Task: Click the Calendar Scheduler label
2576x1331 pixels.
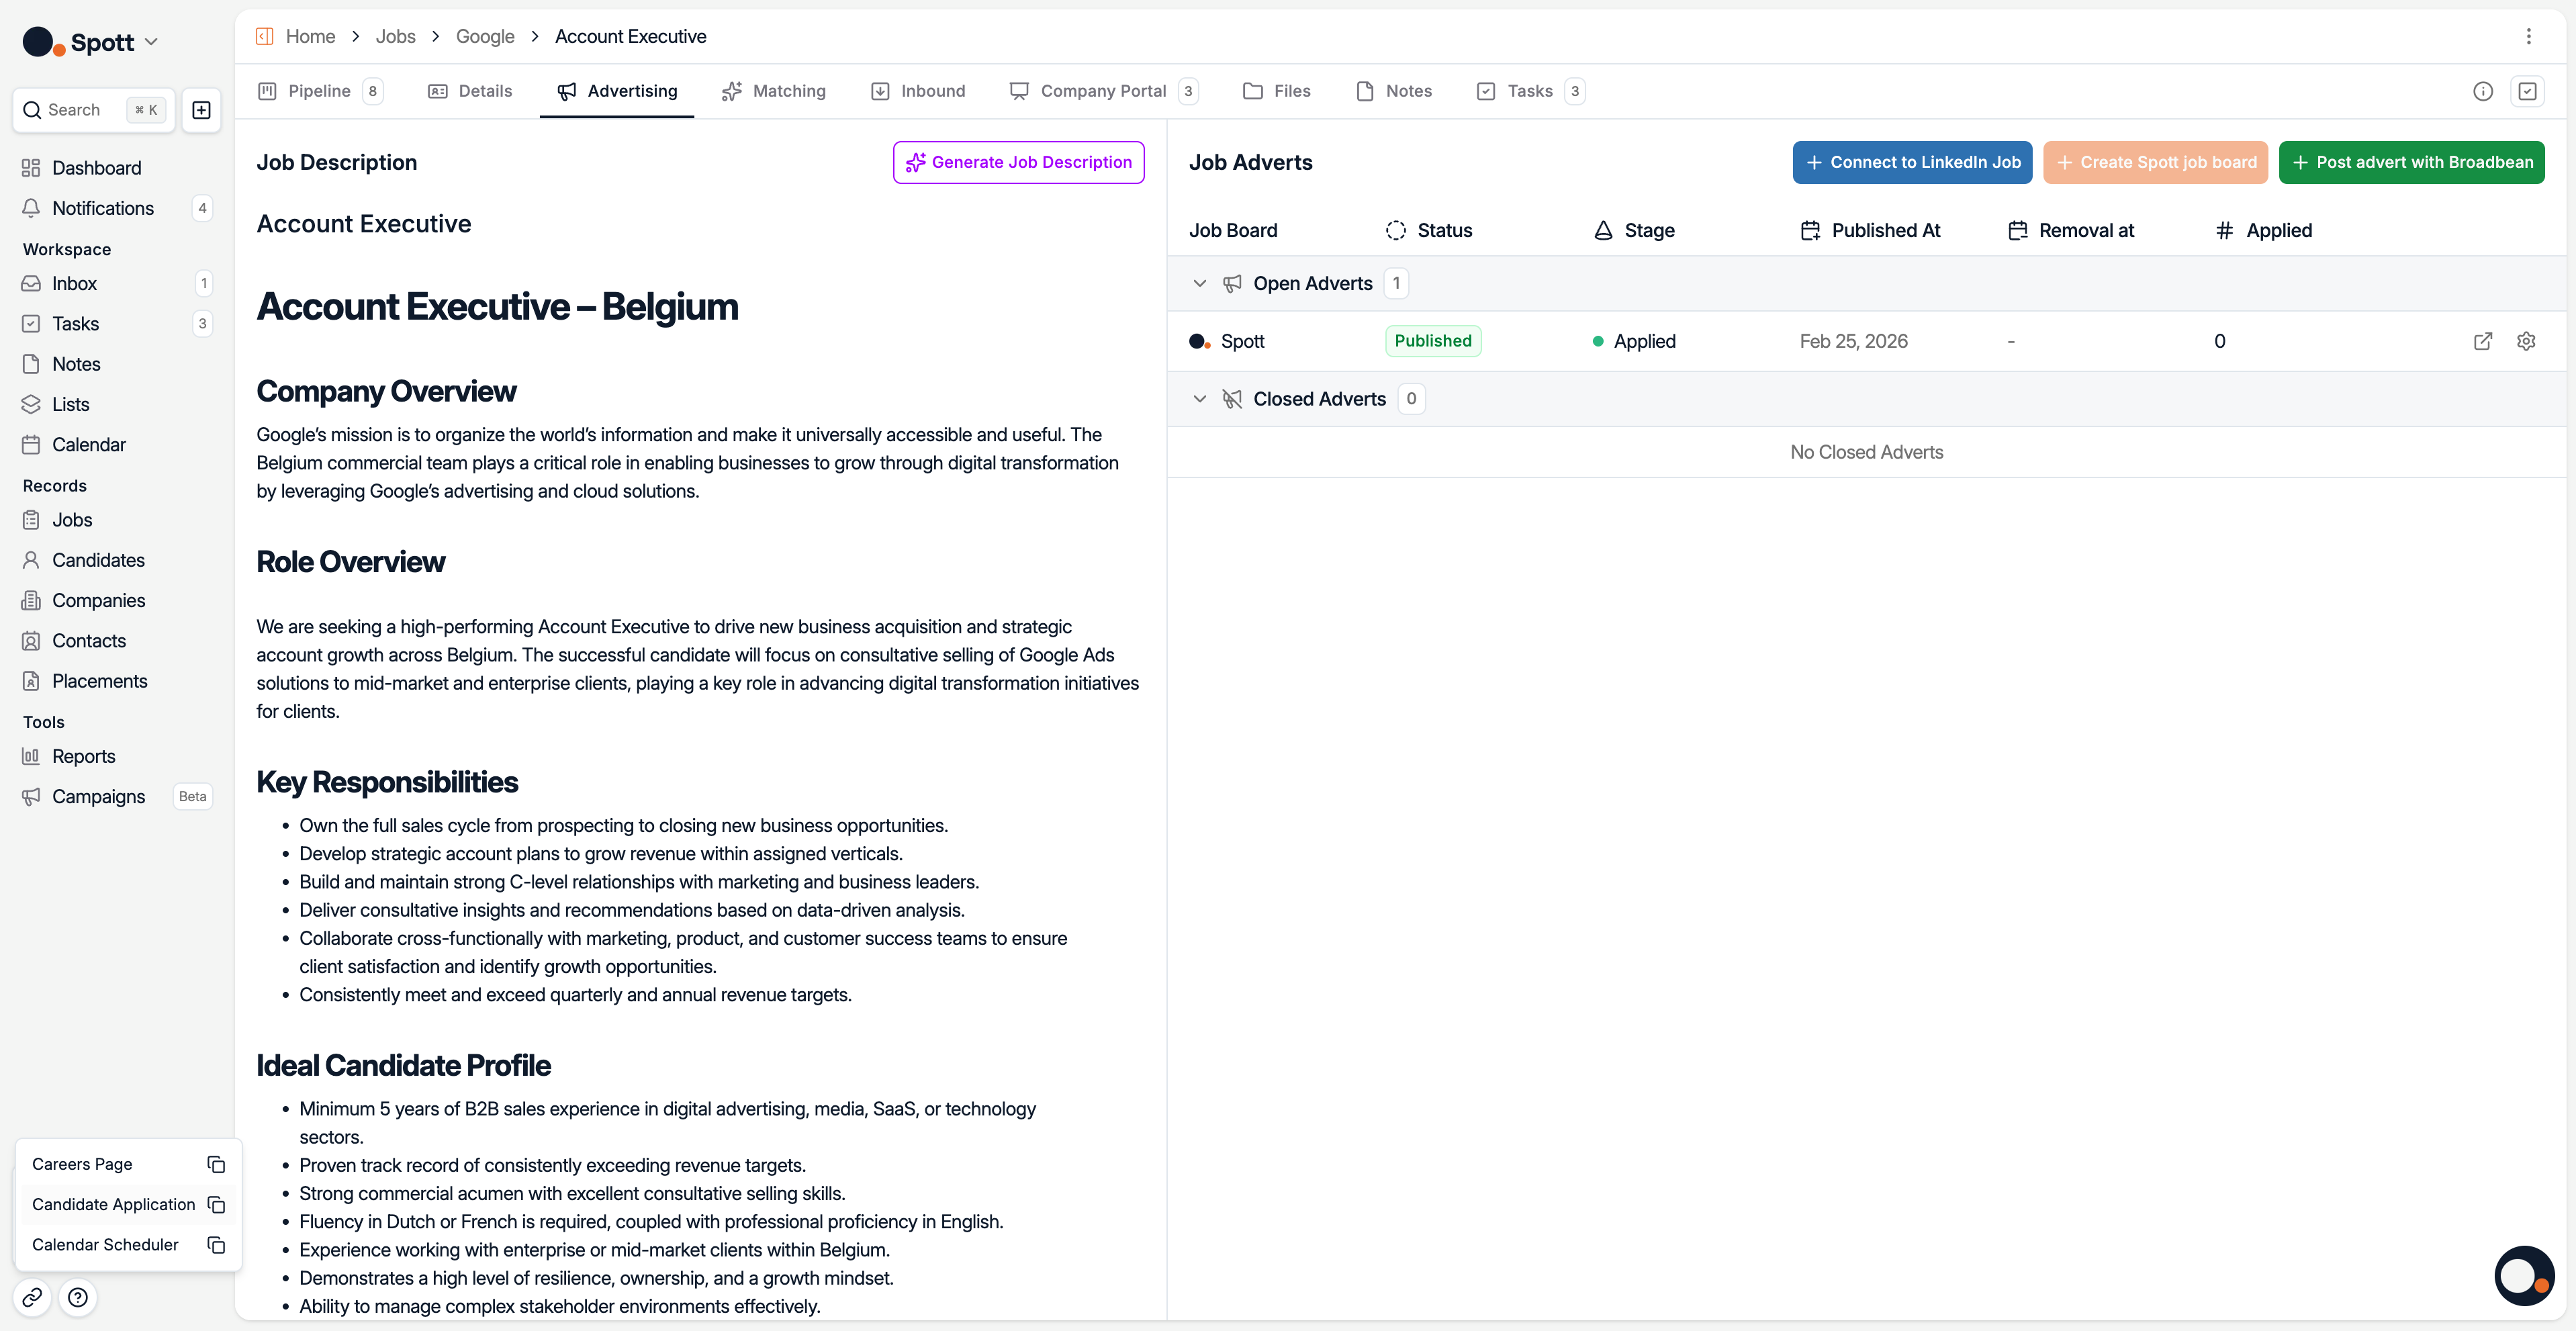Action: pos(105,1245)
